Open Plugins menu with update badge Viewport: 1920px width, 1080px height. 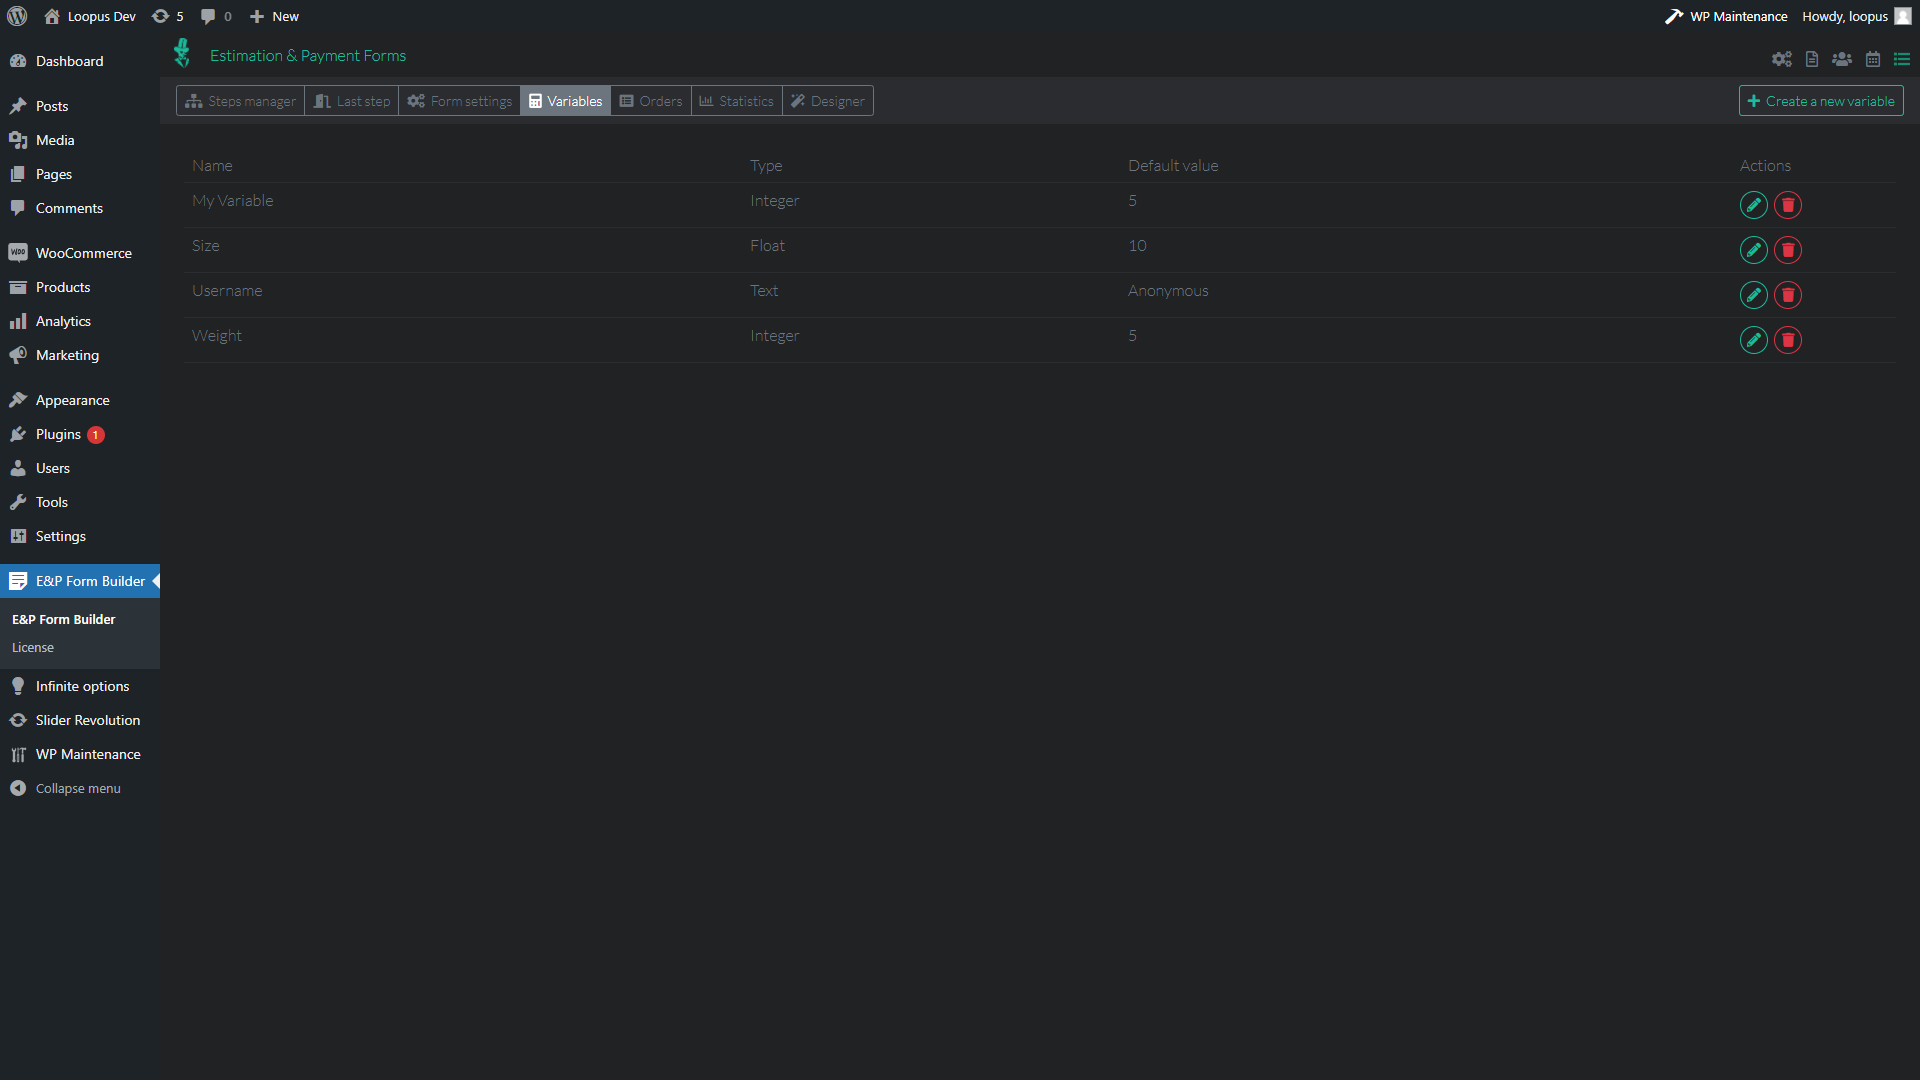point(58,434)
